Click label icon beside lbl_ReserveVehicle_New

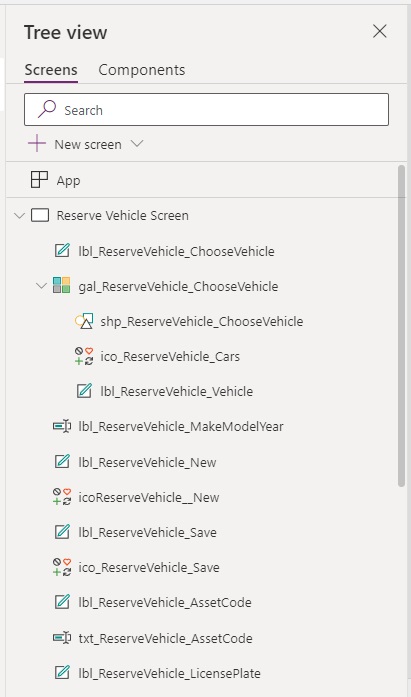point(62,461)
